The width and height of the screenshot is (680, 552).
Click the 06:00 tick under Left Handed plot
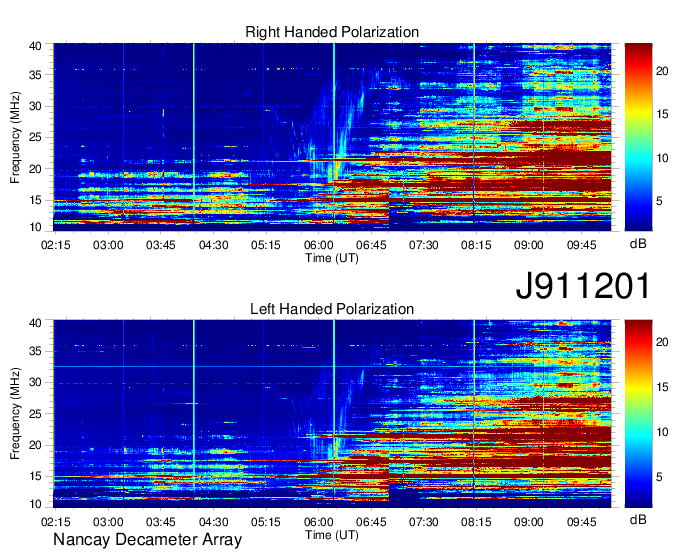[318, 522]
